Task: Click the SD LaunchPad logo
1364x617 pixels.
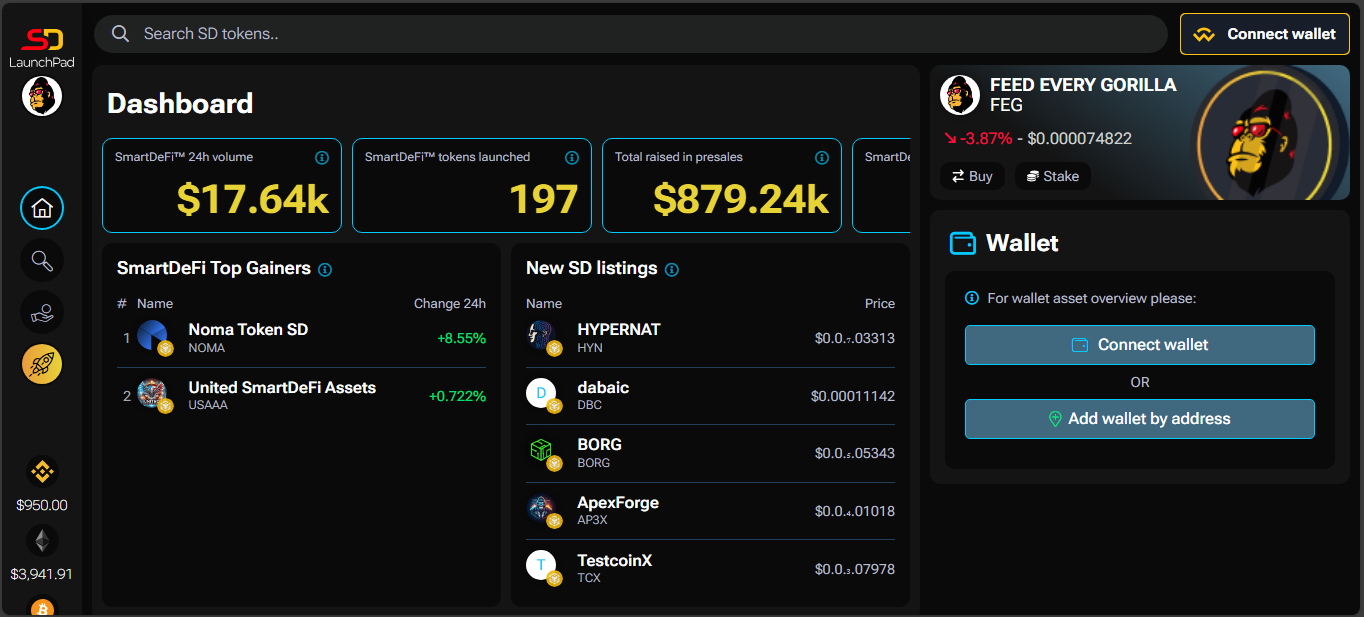Action: pyautogui.click(x=42, y=46)
